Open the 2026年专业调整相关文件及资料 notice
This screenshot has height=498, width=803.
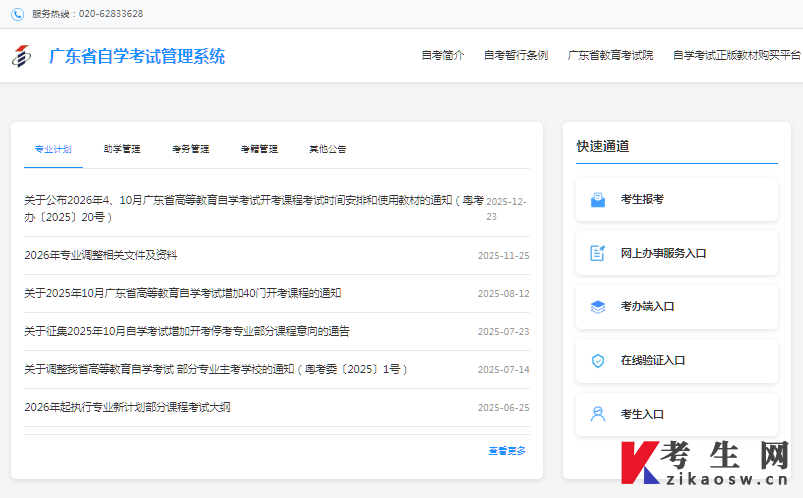coord(100,255)
